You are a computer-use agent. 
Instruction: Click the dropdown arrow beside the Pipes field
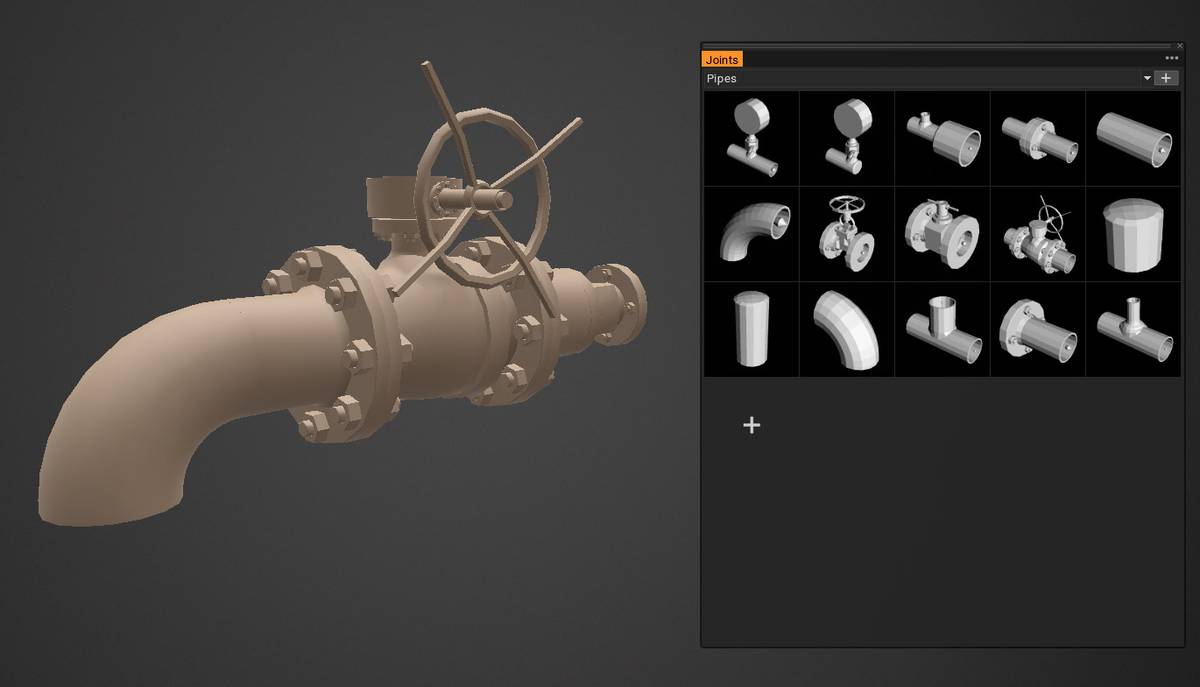click(1147, 78)
